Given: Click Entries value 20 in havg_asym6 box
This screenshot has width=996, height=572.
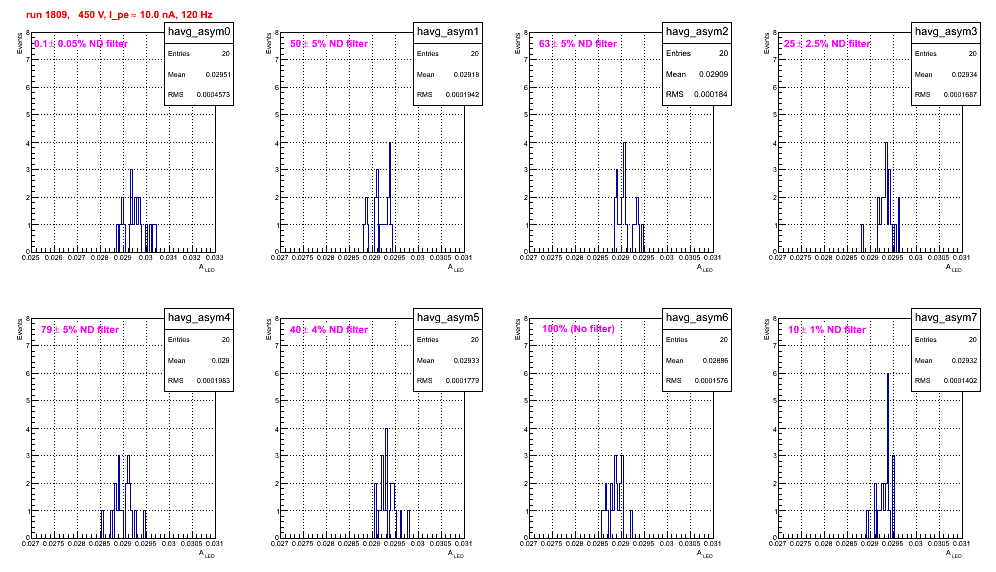Looking at the screenshot, I should 724,340.
